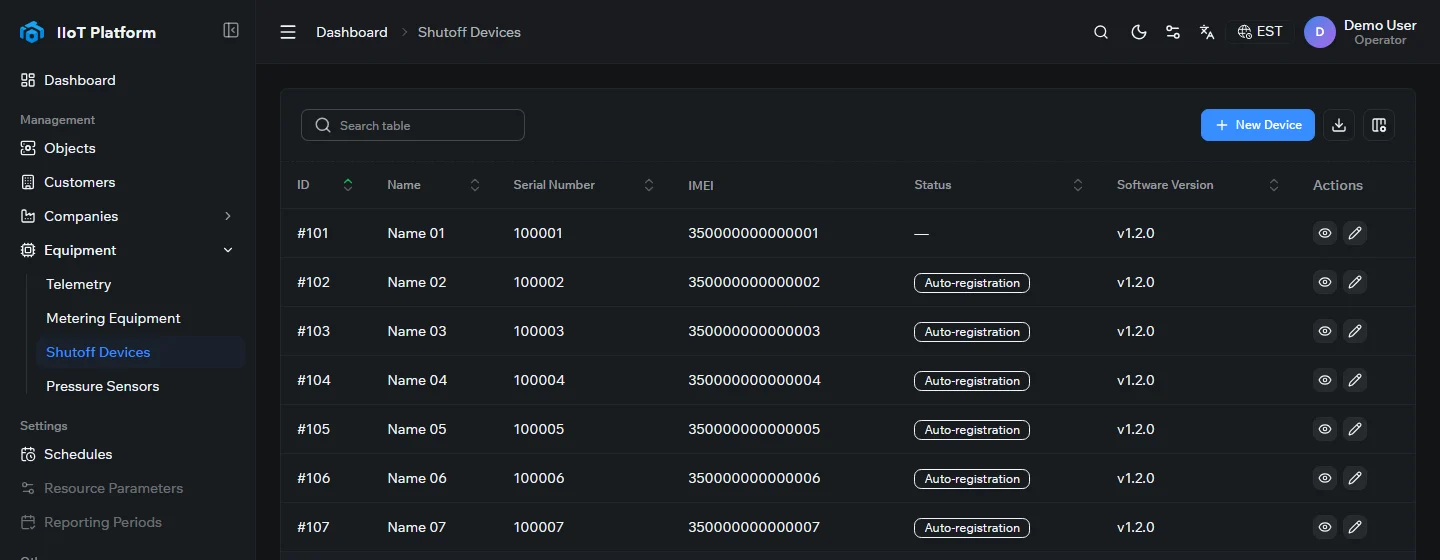Click the New Device button
Screen dimensions: 1440x560
[x=1258, y=125]
